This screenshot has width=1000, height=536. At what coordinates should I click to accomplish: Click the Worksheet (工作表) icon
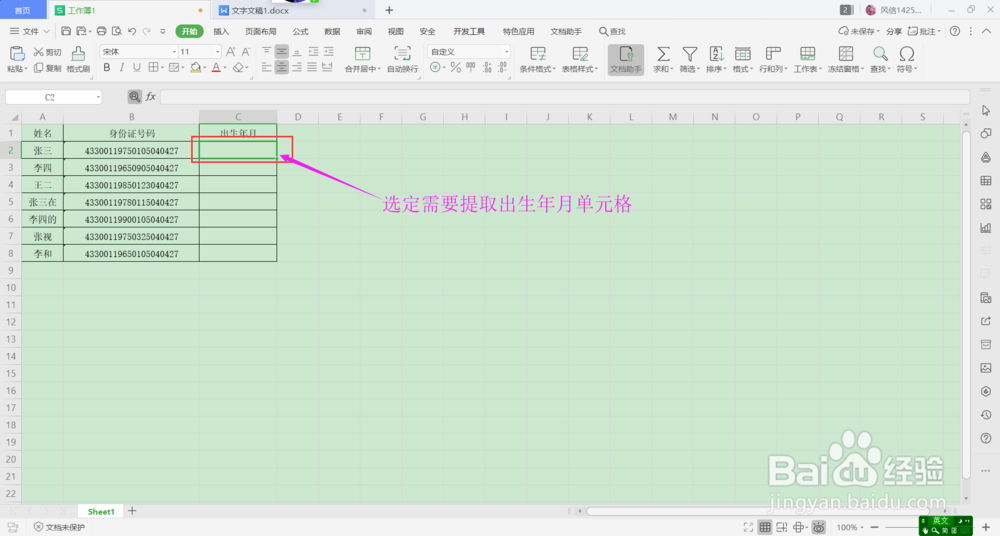click(x=807, y=54)
